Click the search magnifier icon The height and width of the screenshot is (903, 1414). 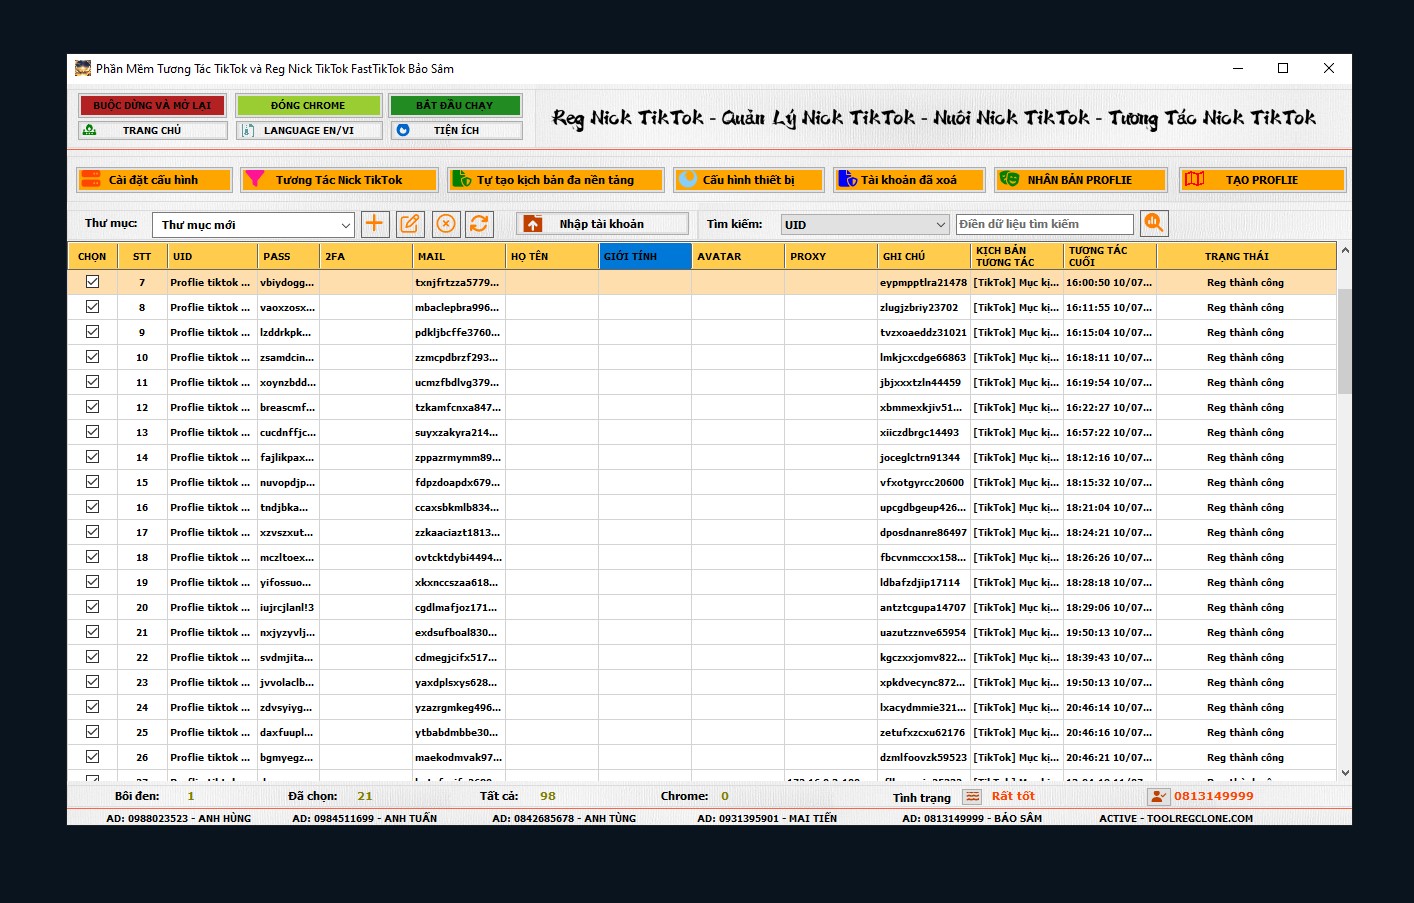pyautogui.click(x=1154, y=223)
